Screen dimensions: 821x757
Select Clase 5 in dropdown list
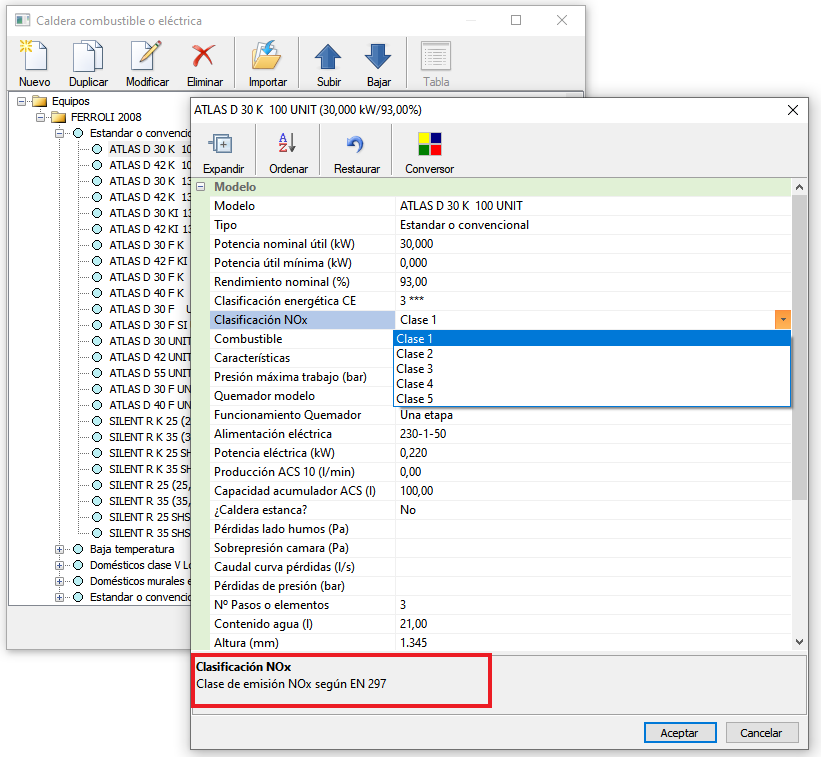[592, 399]
